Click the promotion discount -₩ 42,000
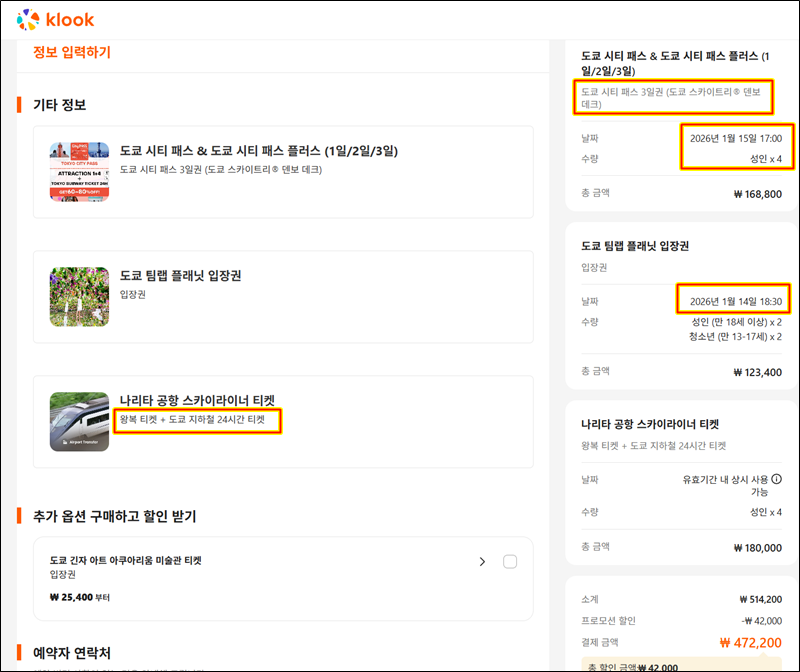800x672 pixels. (762, 620)
